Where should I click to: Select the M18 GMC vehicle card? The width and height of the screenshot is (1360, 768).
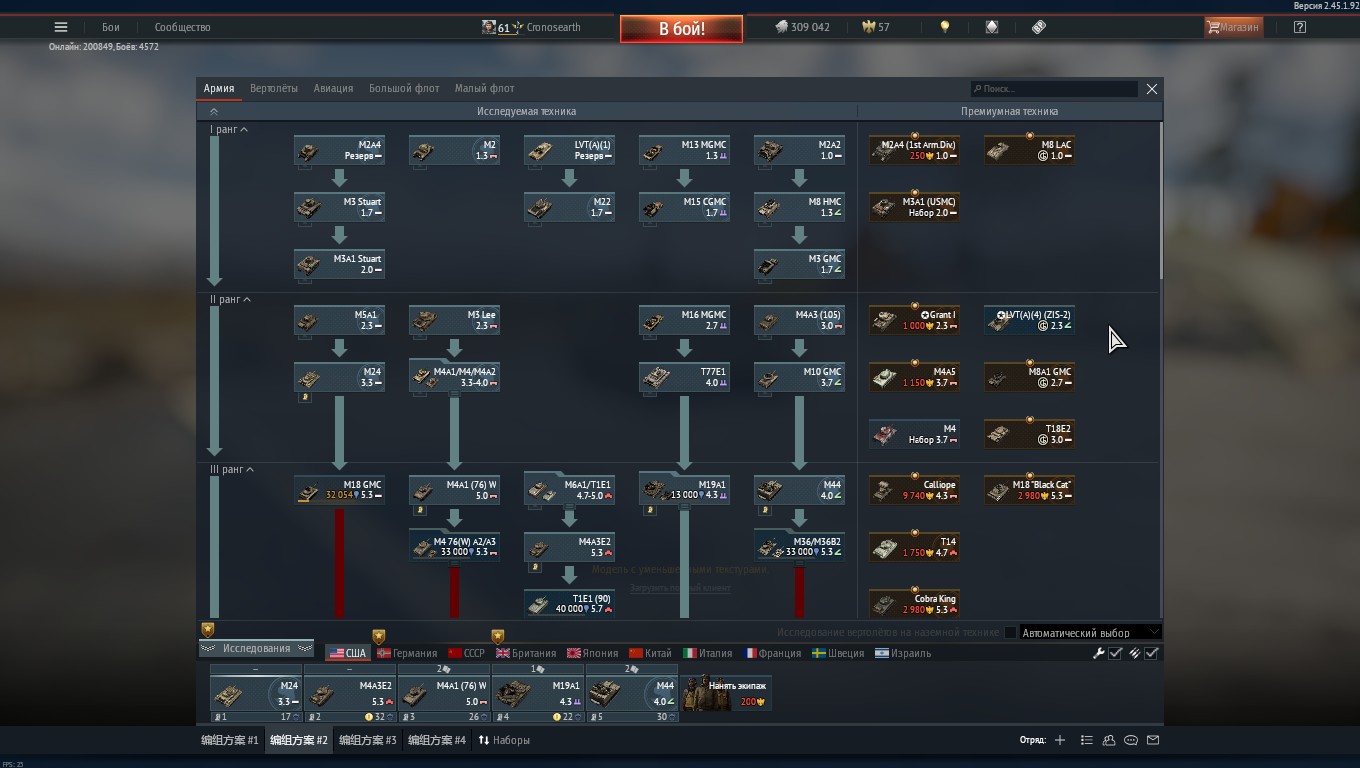[x=339, y=489]
